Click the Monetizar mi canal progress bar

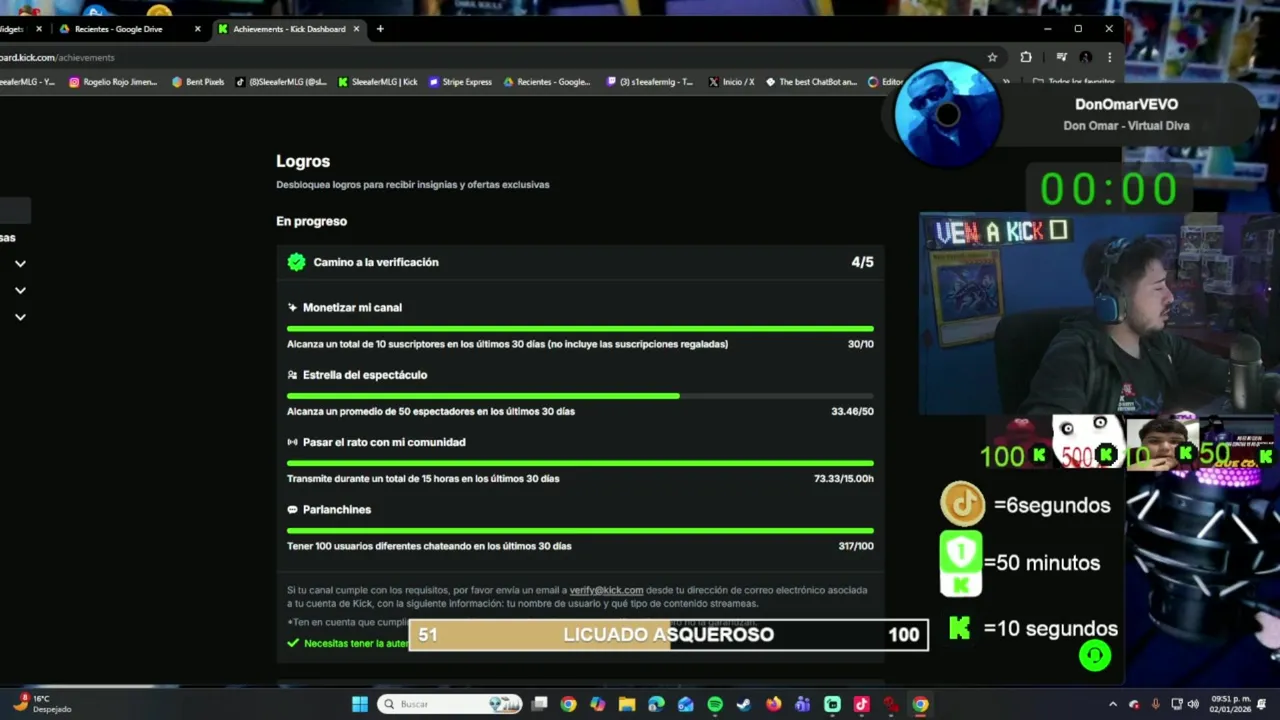[x=580, y=329]
